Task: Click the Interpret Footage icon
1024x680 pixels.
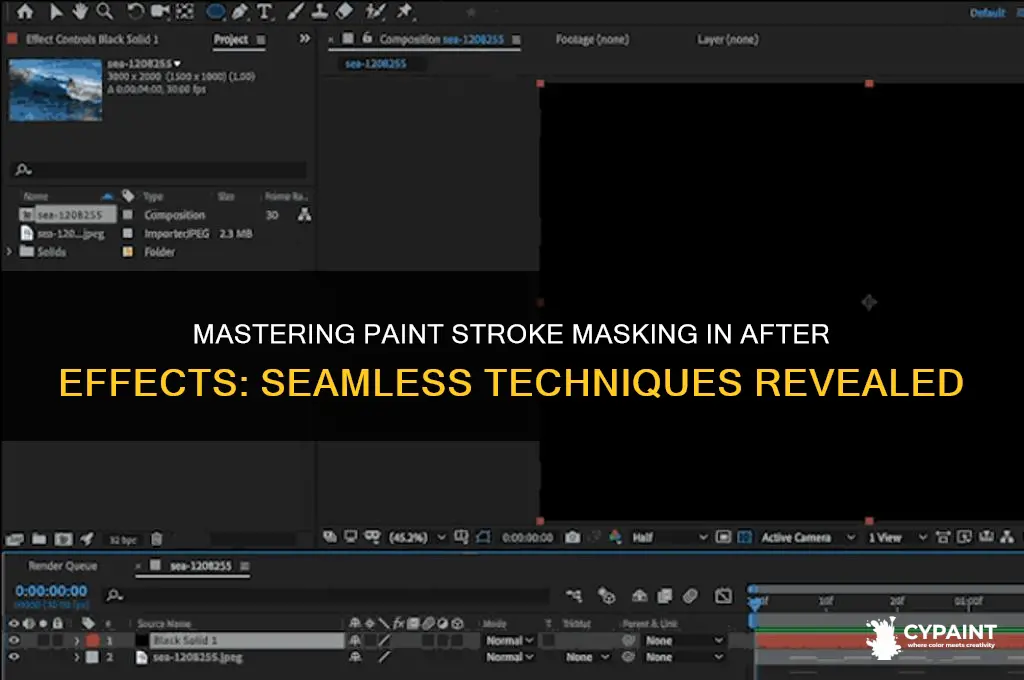Action: pos(14,539)
